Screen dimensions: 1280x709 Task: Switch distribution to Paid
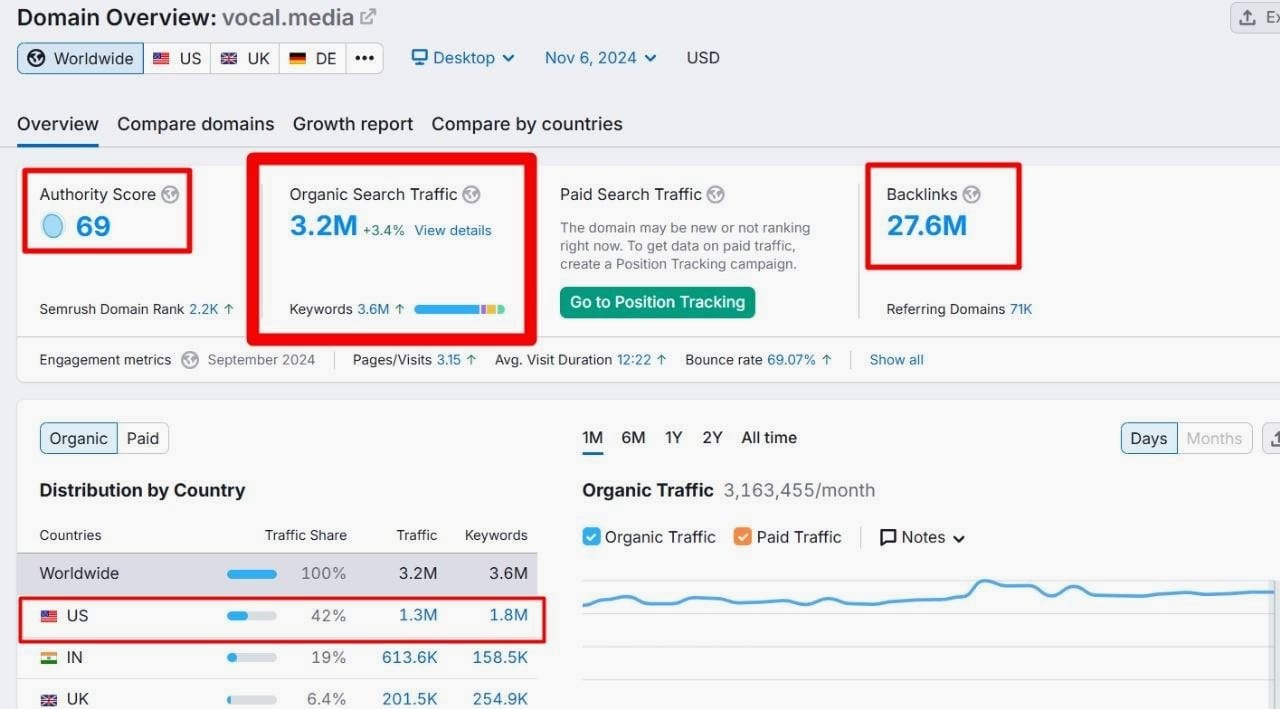point(143,438)
